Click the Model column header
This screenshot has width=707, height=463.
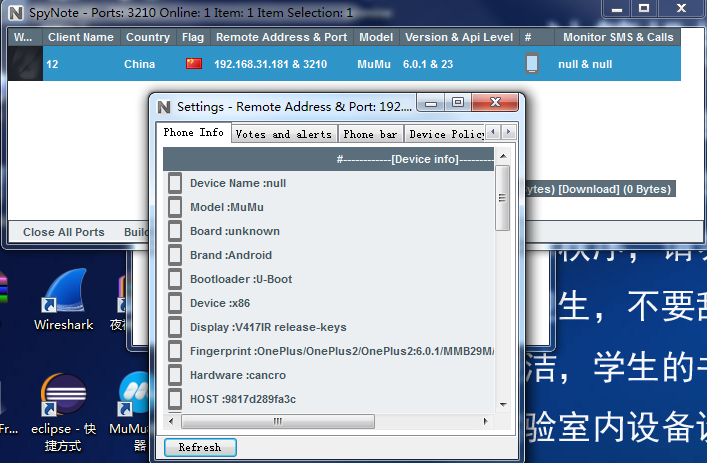(x=376, y=37)
